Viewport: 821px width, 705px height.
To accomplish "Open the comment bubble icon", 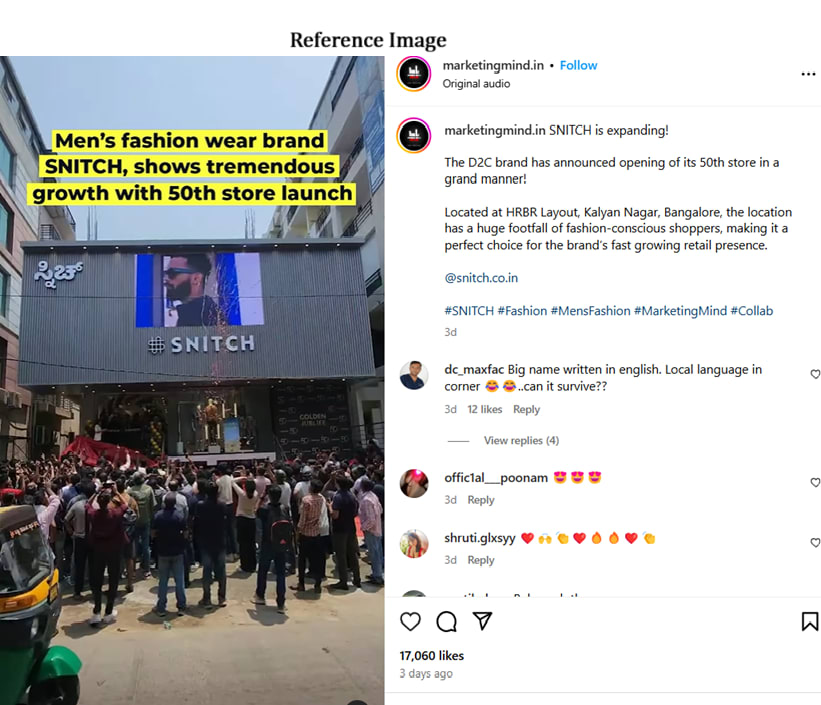I will click(x=447, y=622).
